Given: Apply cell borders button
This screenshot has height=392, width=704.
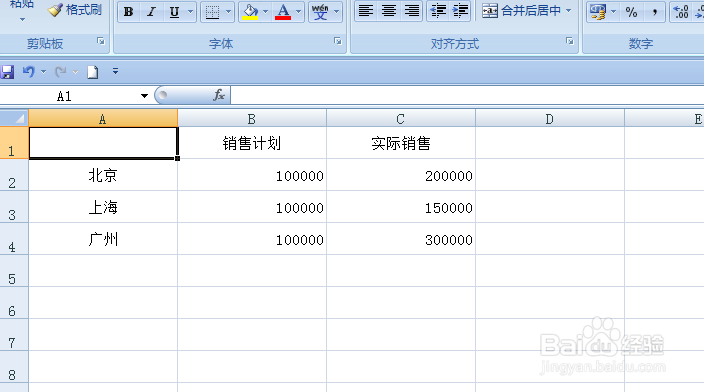Looking at the screenshot, I should point(212,12).
